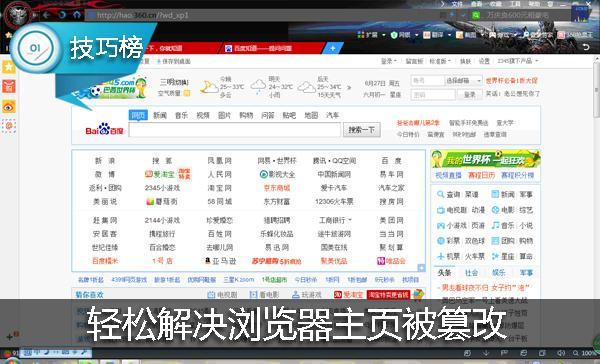Open the favorites star in left sidebar
Screen dimensions: 600x364
tap(8, 67)
